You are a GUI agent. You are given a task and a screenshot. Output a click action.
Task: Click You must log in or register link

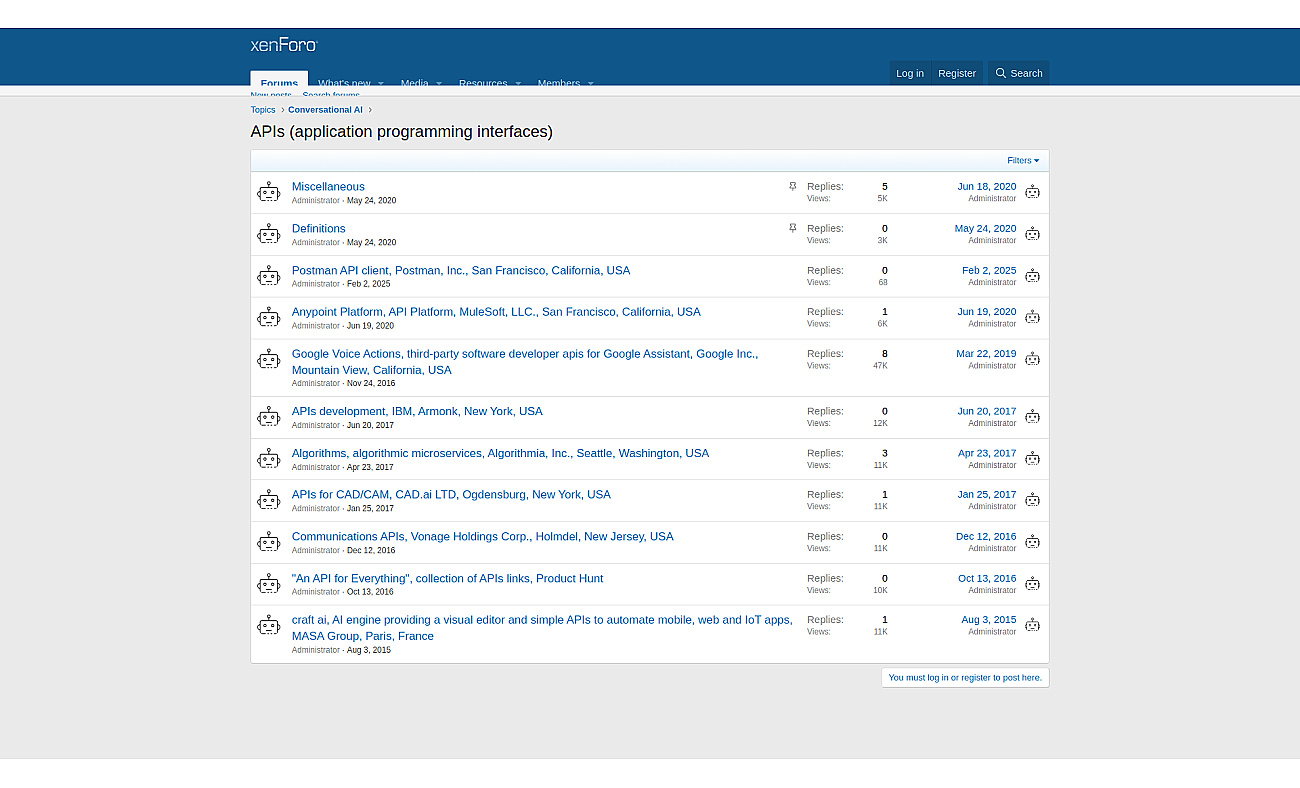965,678
